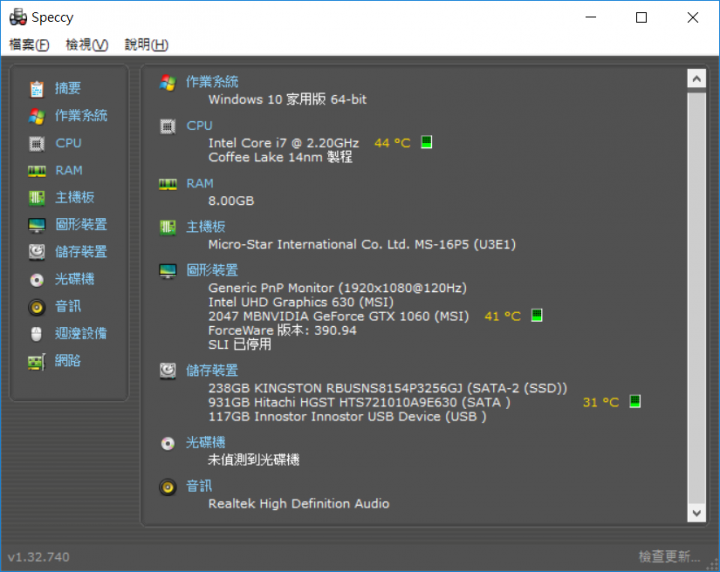Click the Windows flag icon beside 作業系統 heading
The height and width of the screenshot is (572, 720).
[x=168, y=83]
